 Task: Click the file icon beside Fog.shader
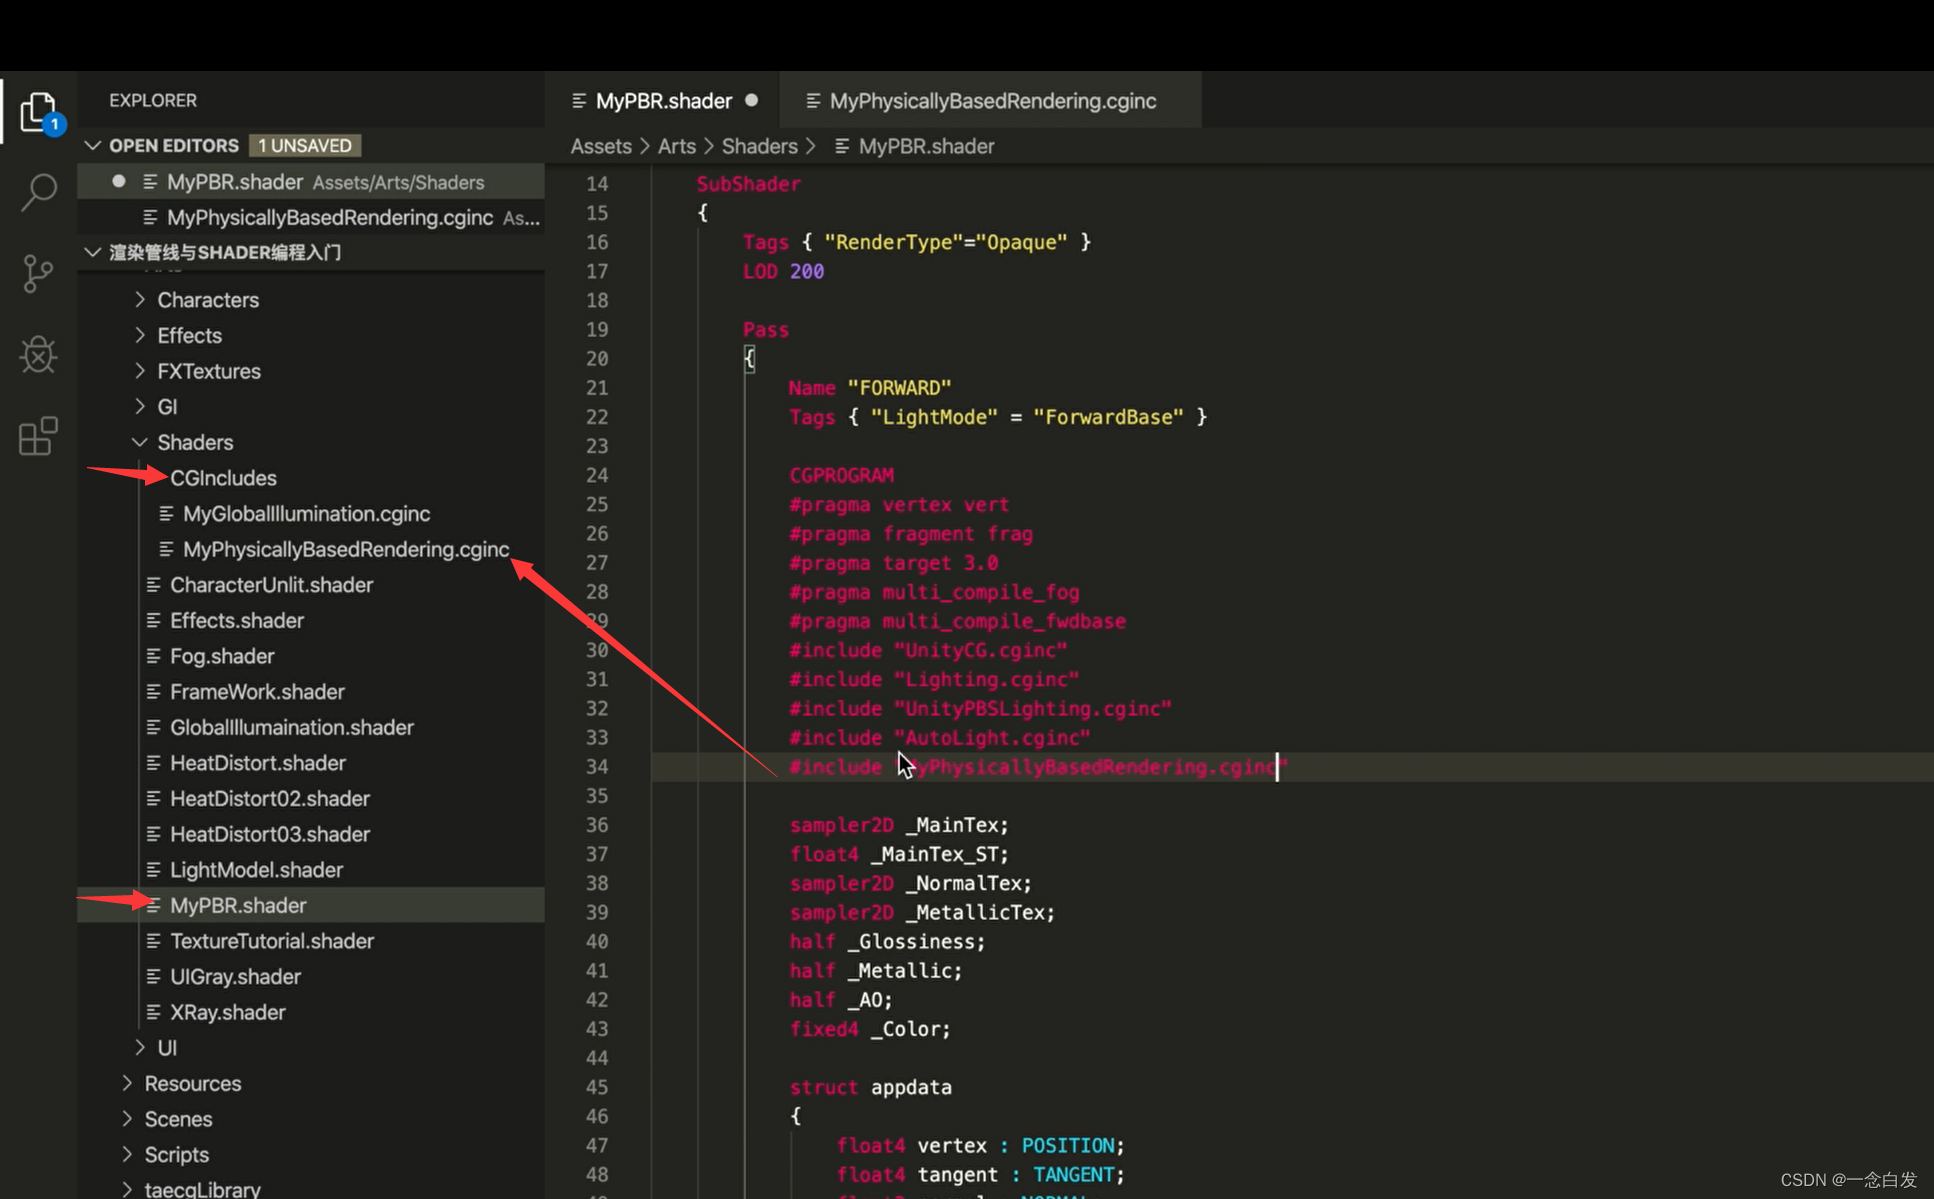click(153, 656)
